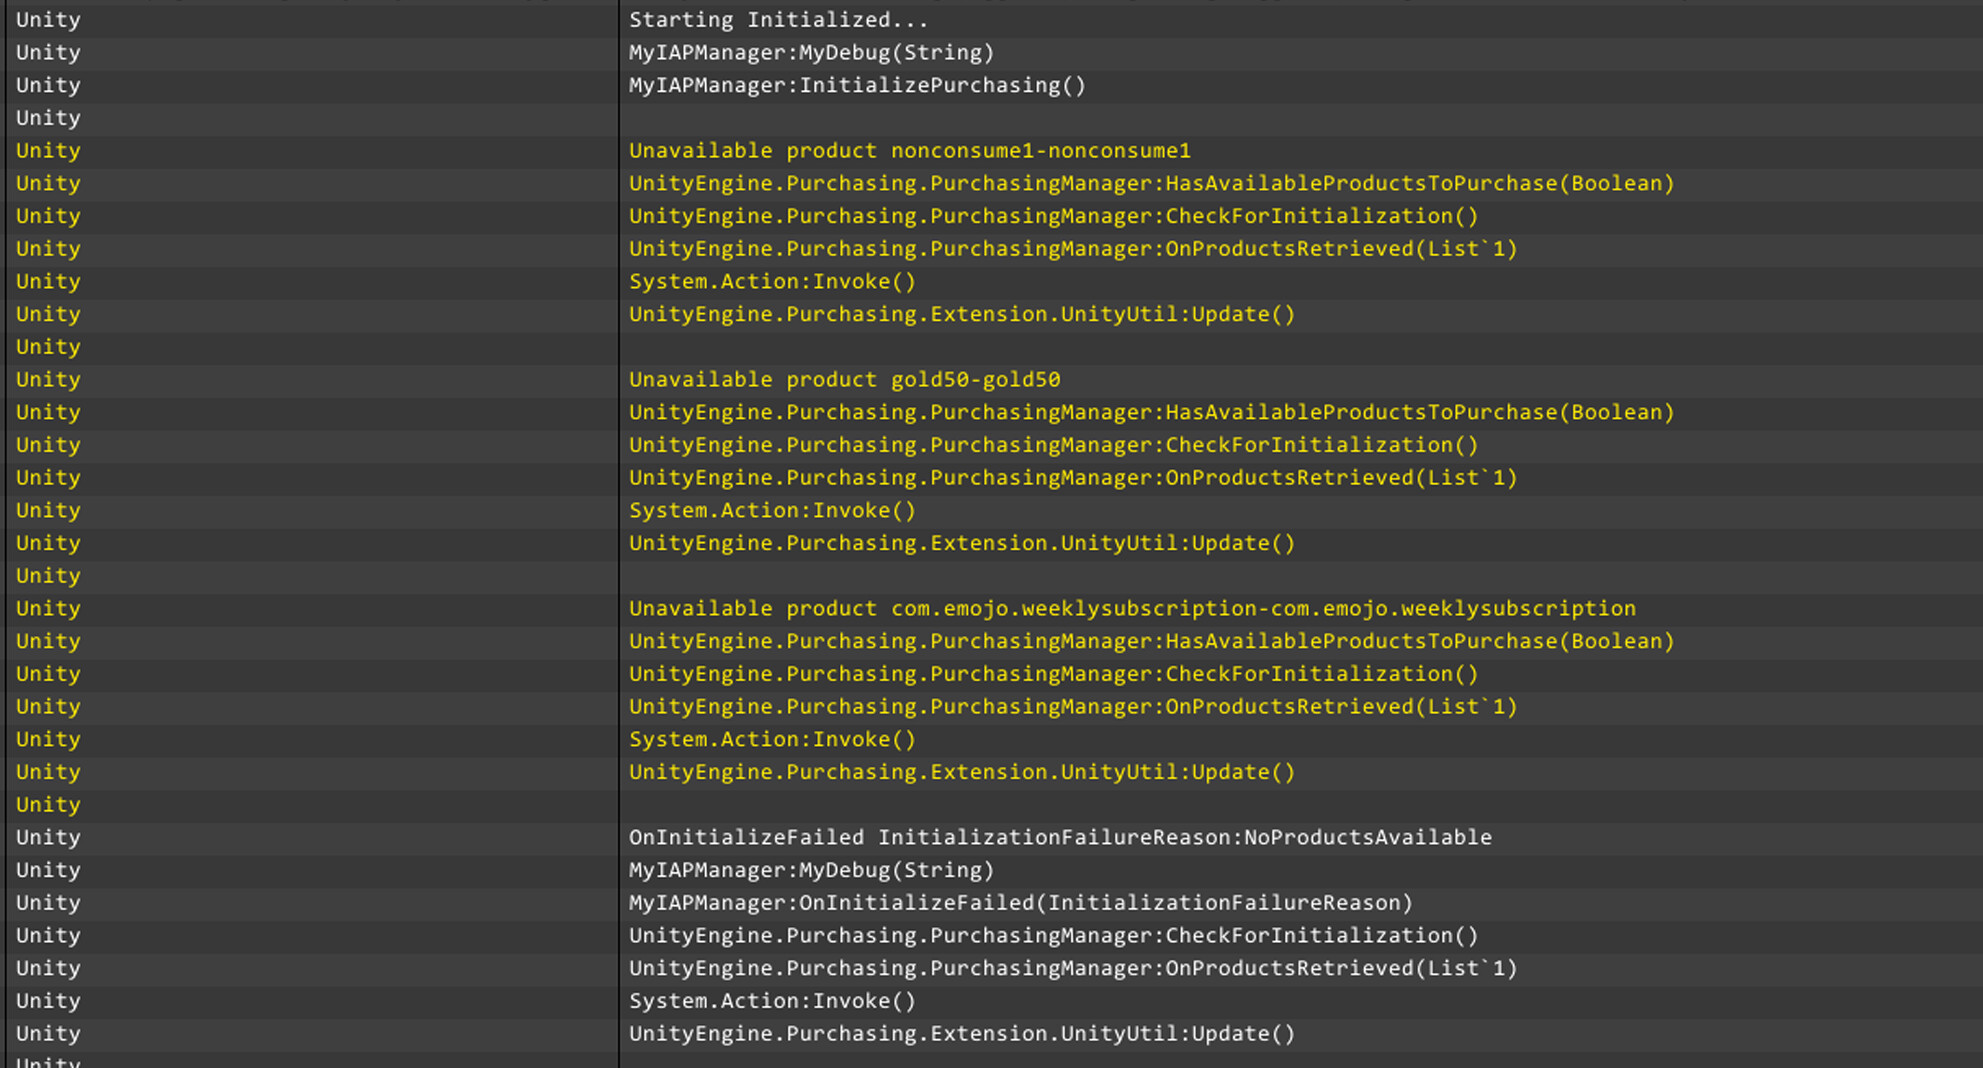Select yellow CheckForInitialization() line in gold50 trace

[x=1053, y=445]
